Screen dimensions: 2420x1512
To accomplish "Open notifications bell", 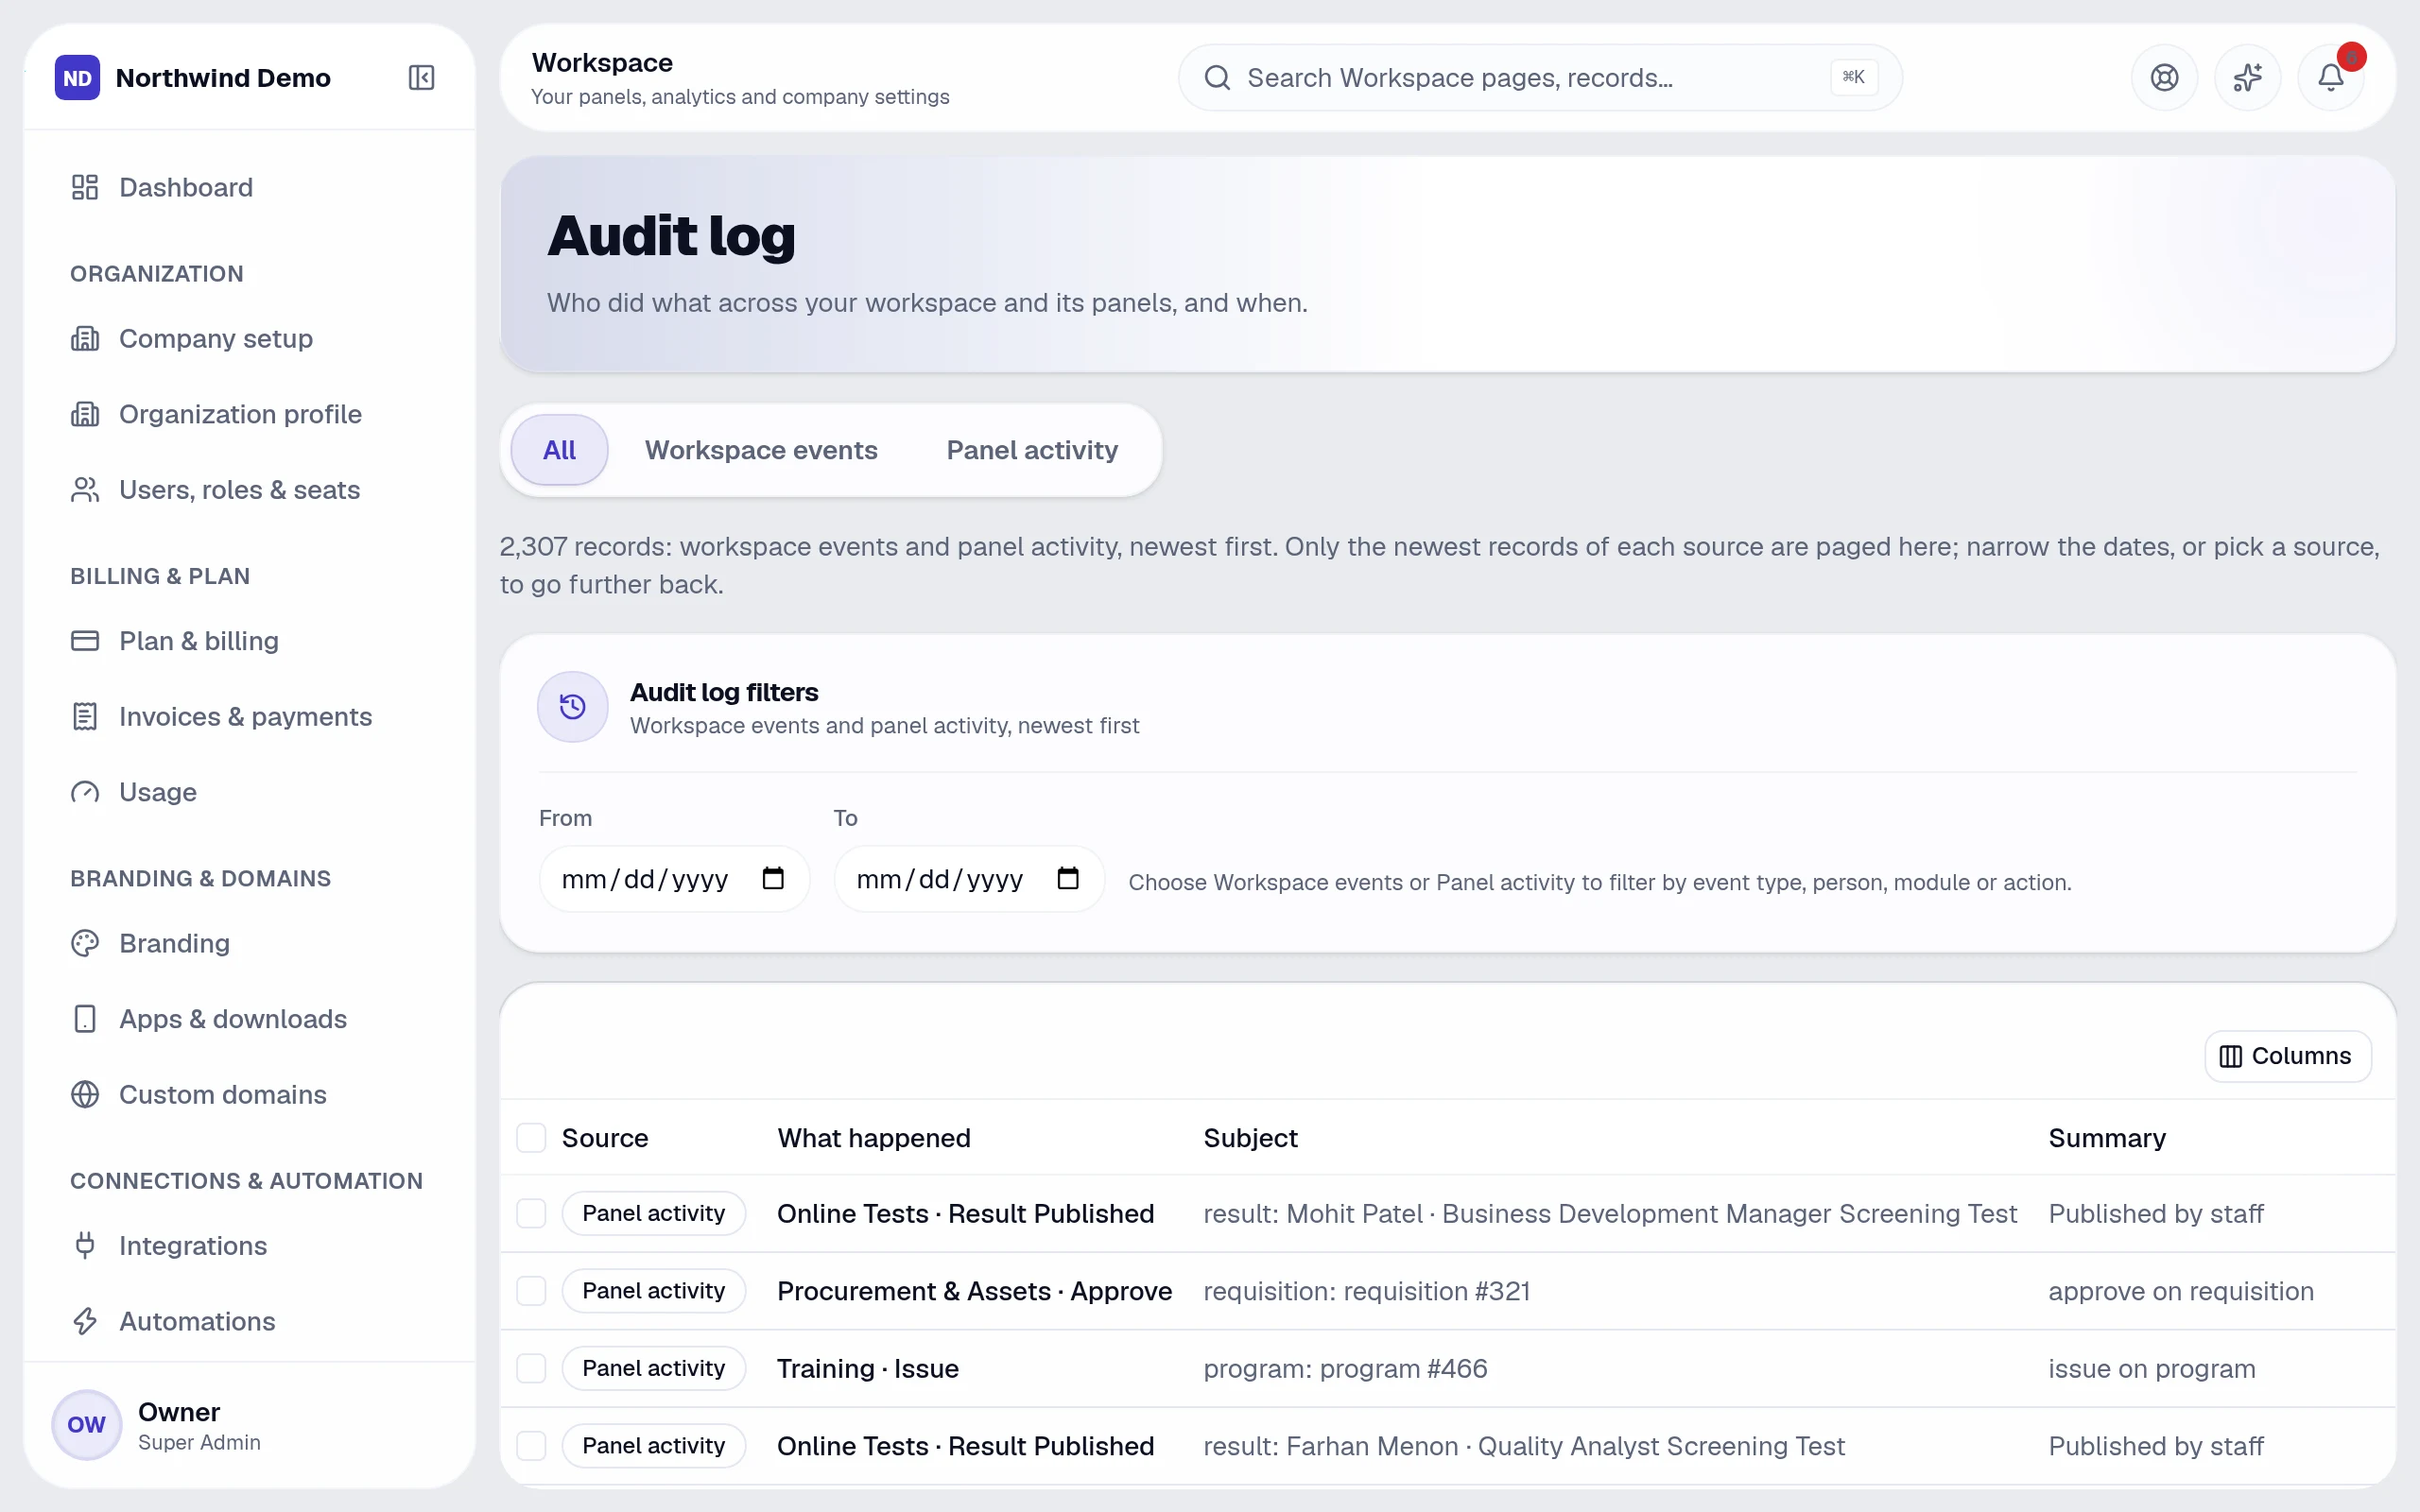I will coord(2330,78).
